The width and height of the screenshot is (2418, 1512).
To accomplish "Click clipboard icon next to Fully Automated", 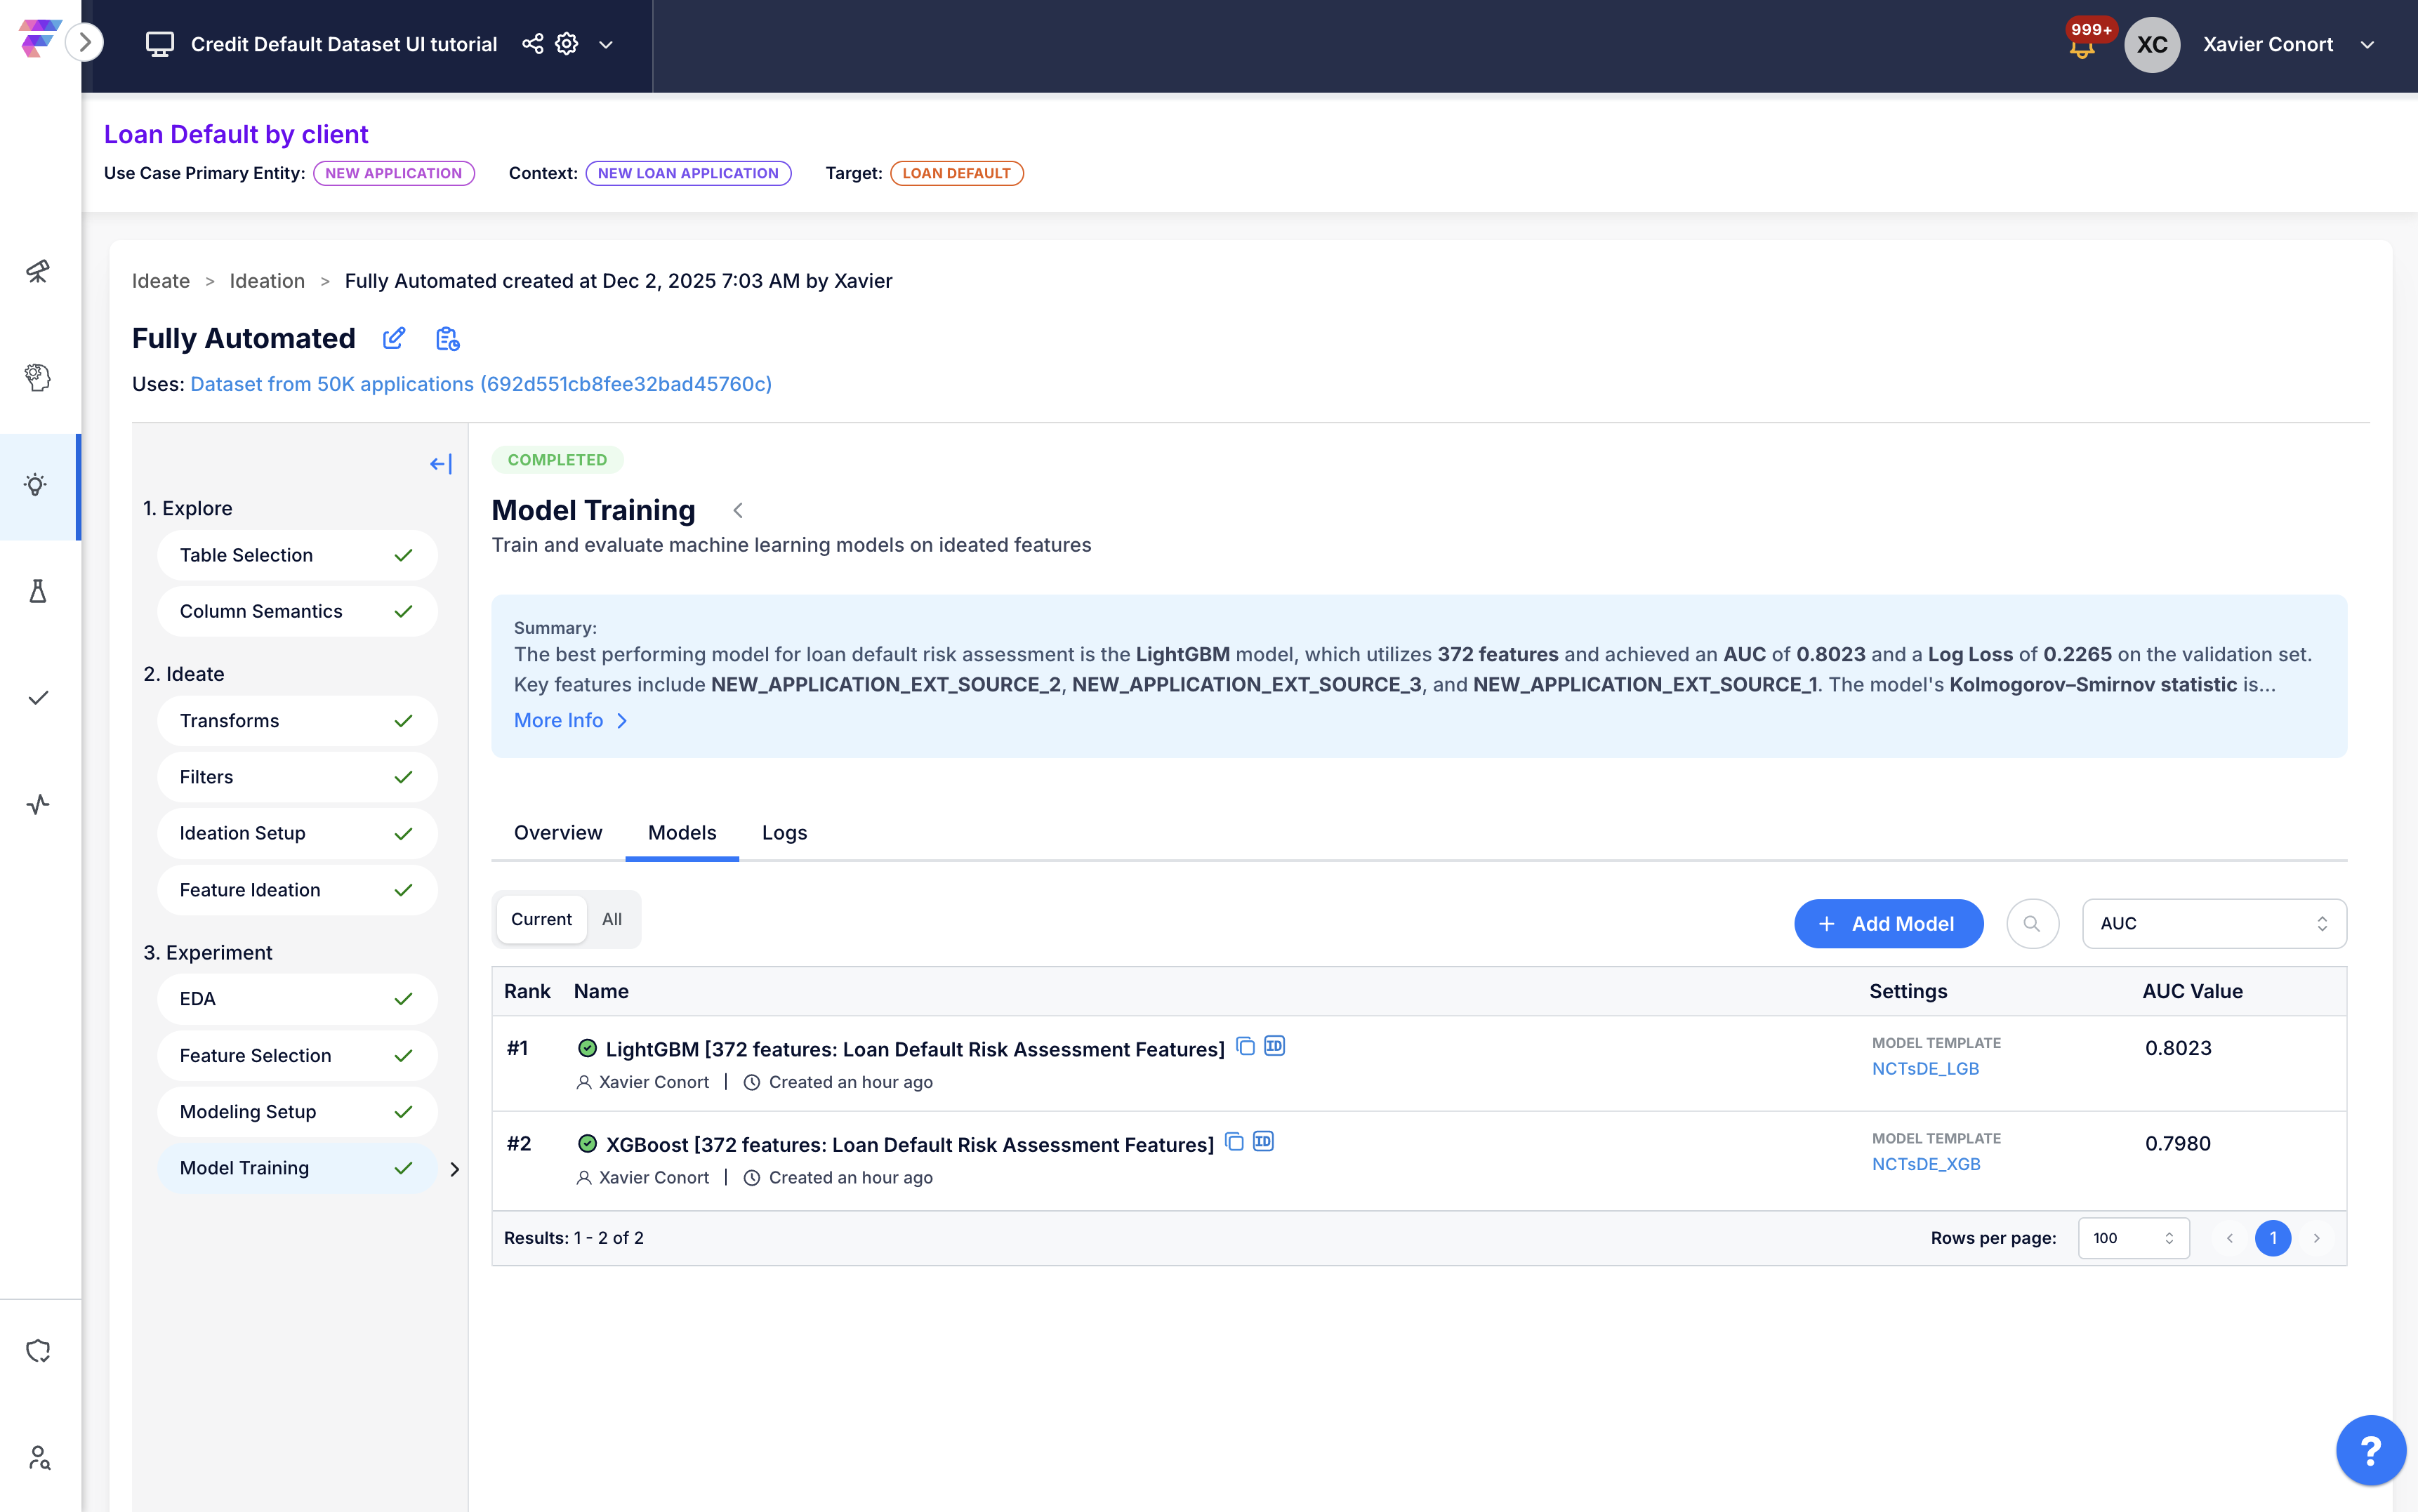I will (447, 339).
